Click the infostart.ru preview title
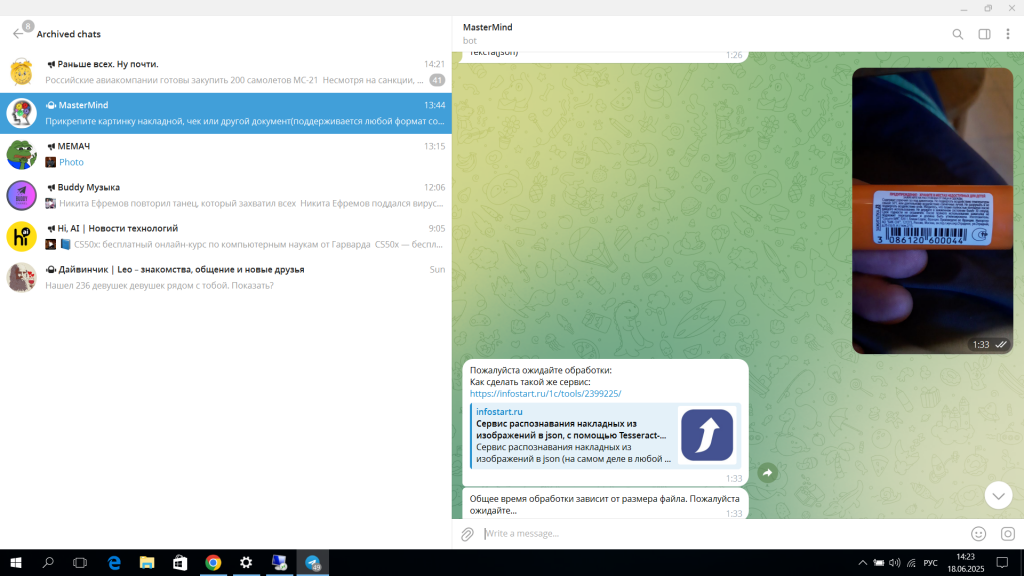This screenshot has width=1024, height=576. tap(571, 429)
